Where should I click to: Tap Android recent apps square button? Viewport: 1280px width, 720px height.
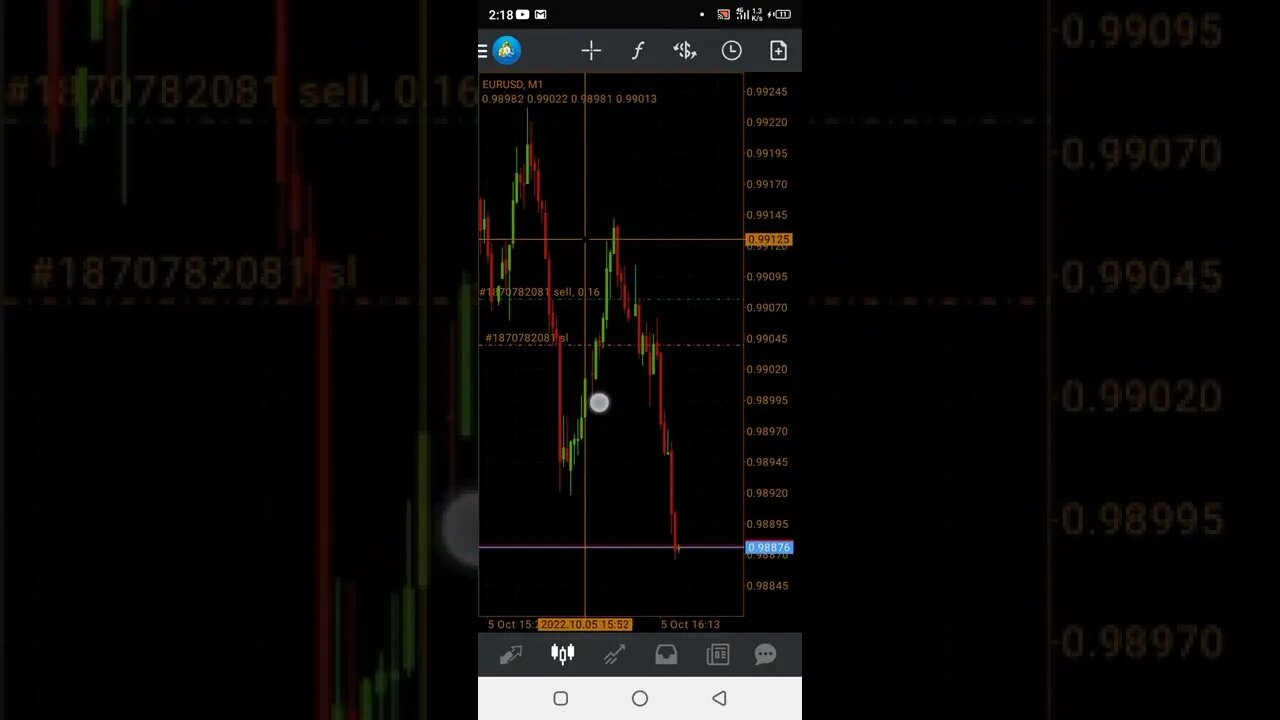pos(561,699)
